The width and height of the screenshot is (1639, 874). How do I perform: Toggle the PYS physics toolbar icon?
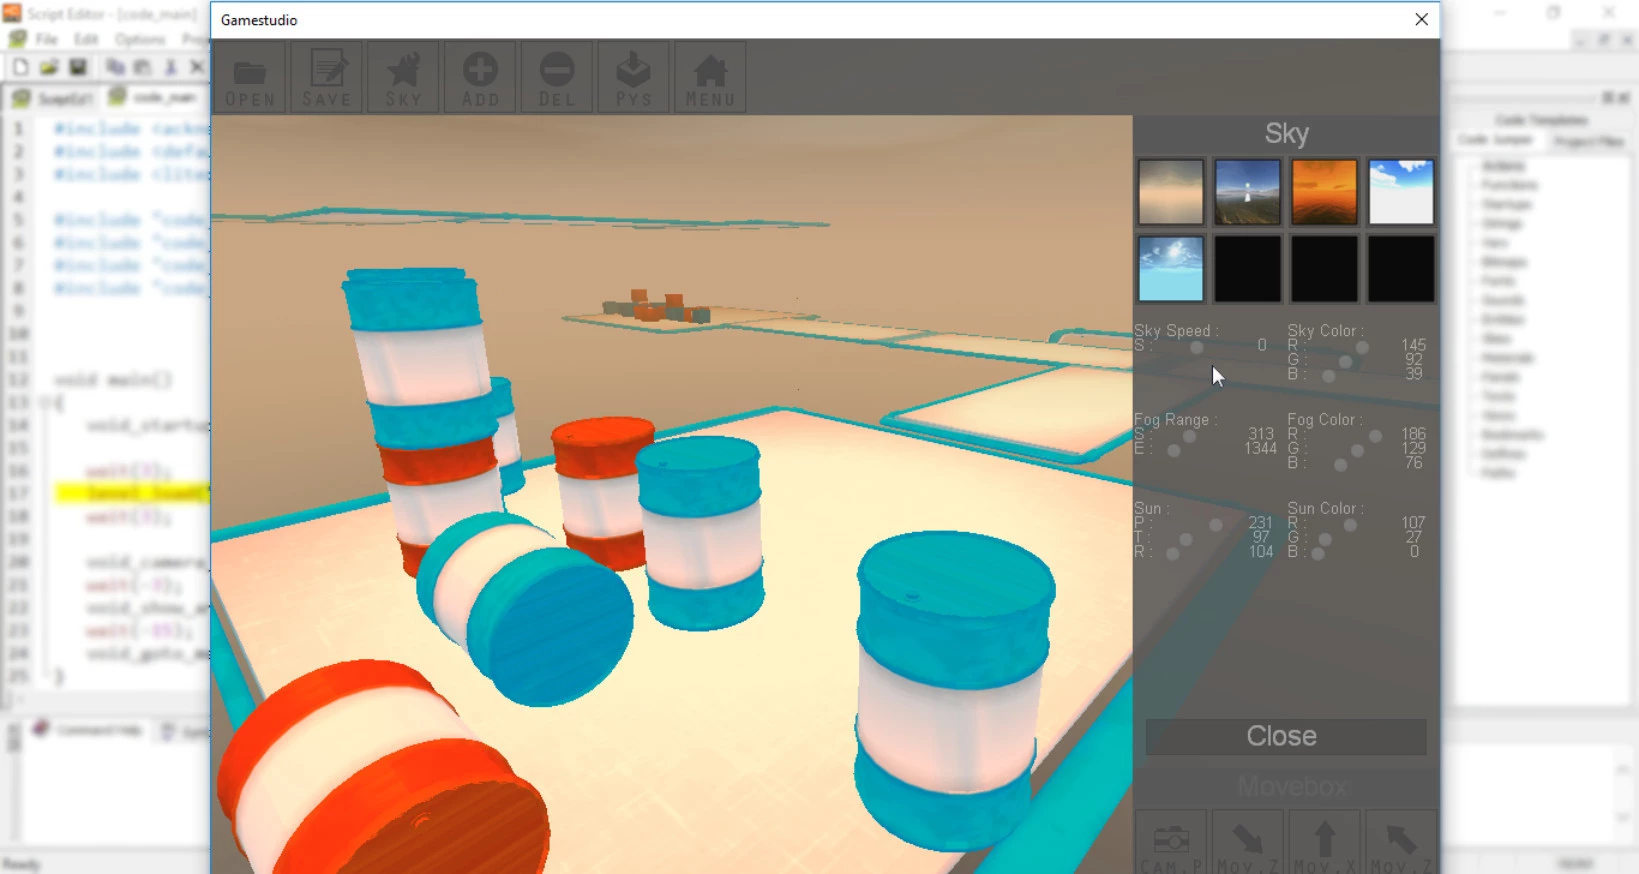pos(633,77)
